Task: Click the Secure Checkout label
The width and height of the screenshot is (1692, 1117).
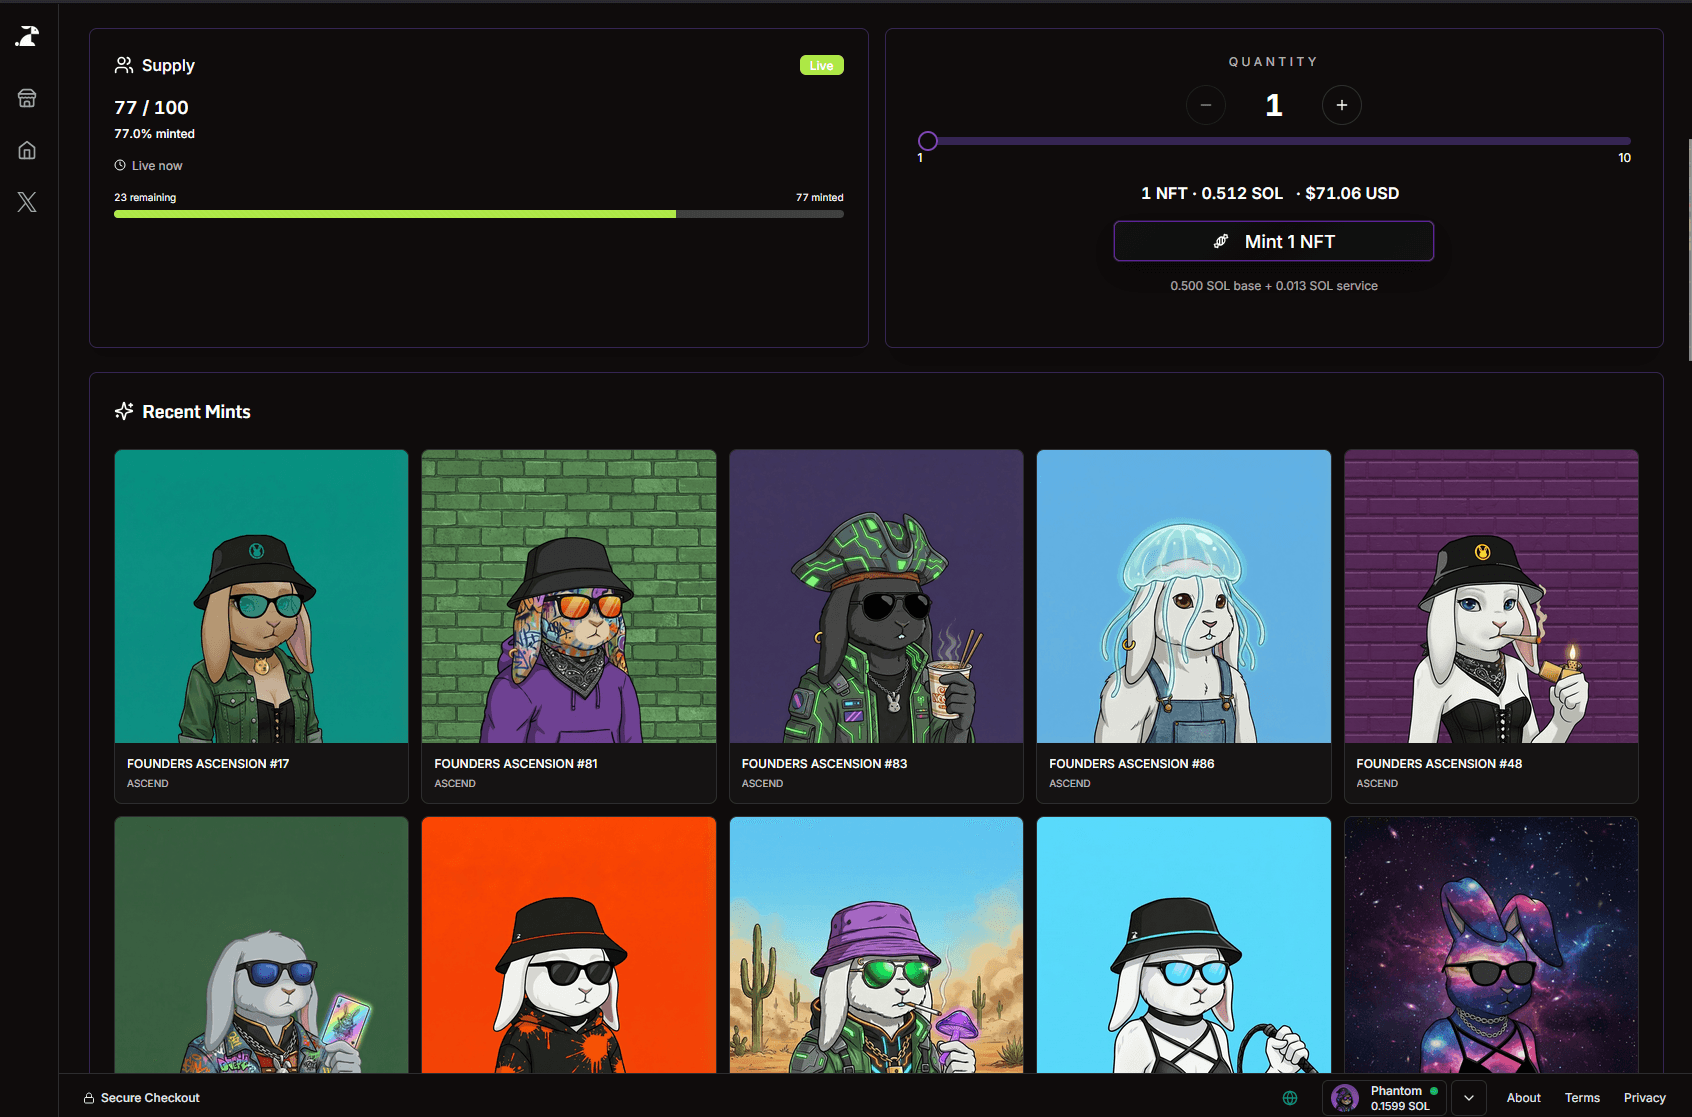Action: click(x=150, y=1098)
